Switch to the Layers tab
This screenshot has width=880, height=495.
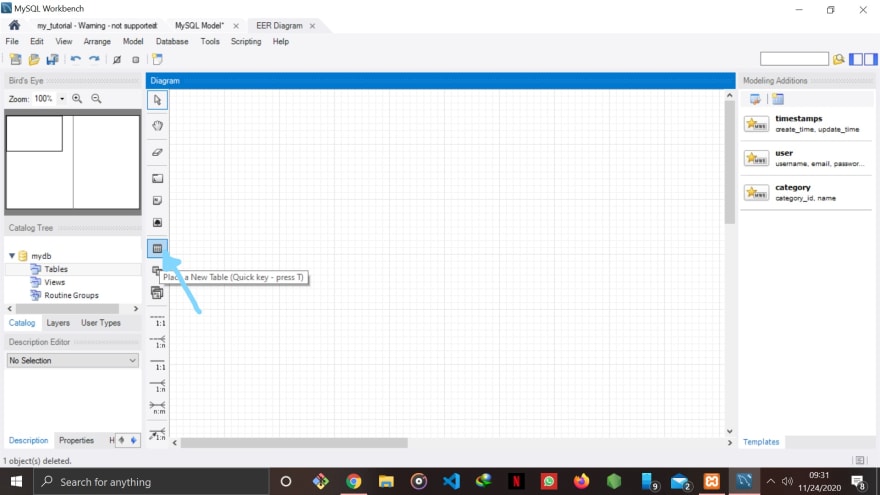click(58, 323)
